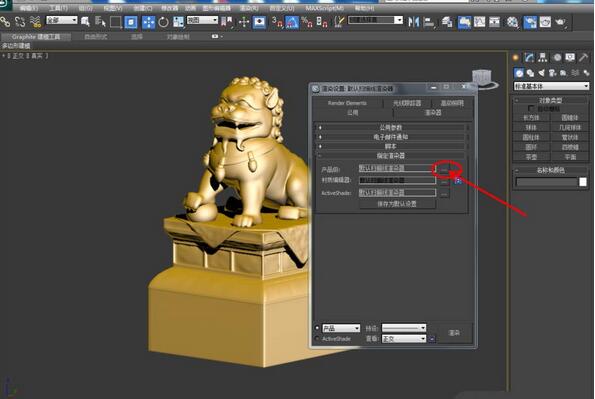
Task: Click the Unlink Selection tool icon
Action: pyautogui.click(x=20, y=22)
